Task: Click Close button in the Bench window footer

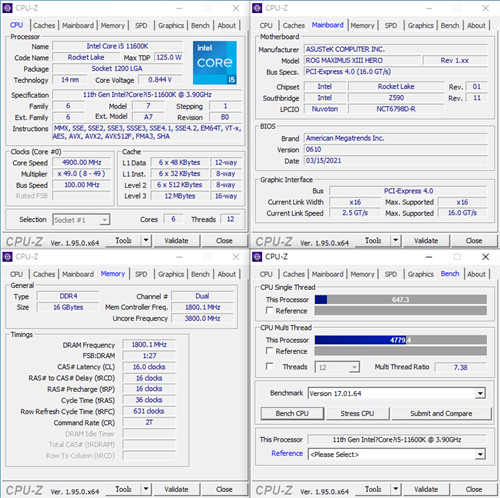Action: [474, 489]
